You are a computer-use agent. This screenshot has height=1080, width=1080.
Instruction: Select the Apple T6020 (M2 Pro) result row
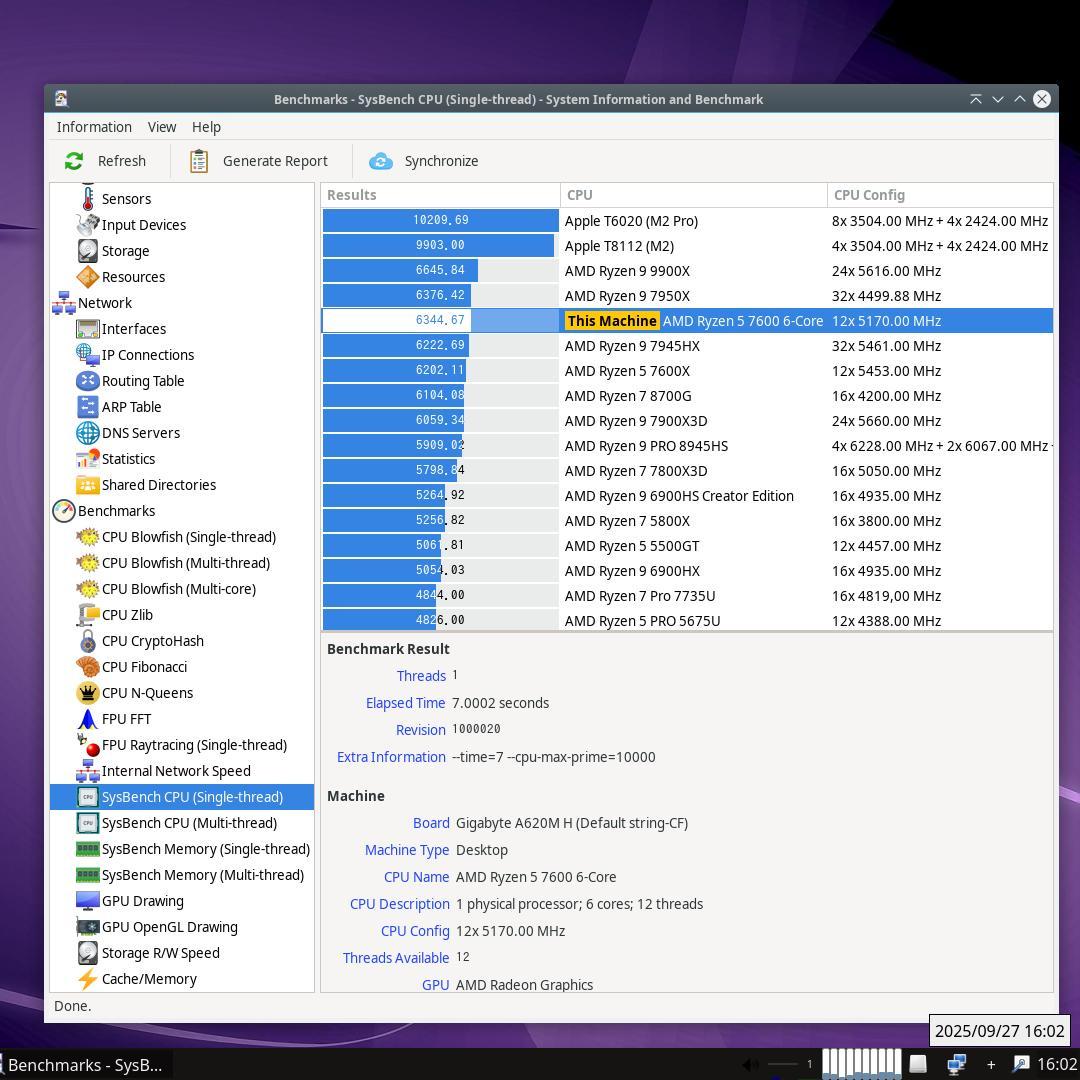[x=631, y=221]
